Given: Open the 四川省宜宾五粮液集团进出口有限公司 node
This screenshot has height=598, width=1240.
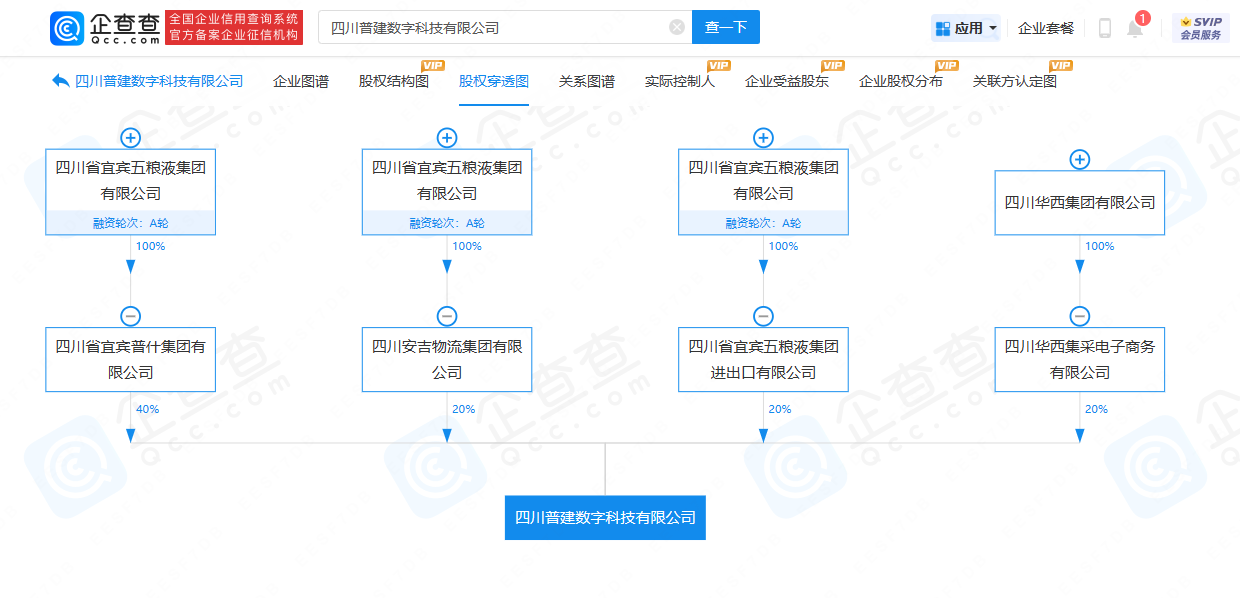Looking at the screenshot, I should click(x=763, y=359).
